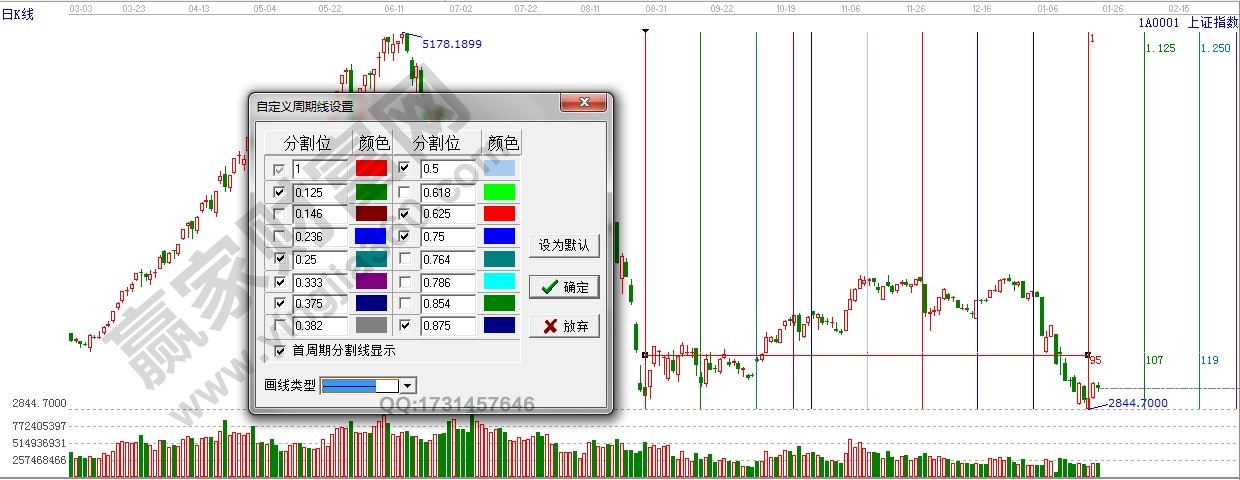Enable the 0.618 division checkbox
This screenshot has width=1240, height=480.
click(x=405, y=192)
